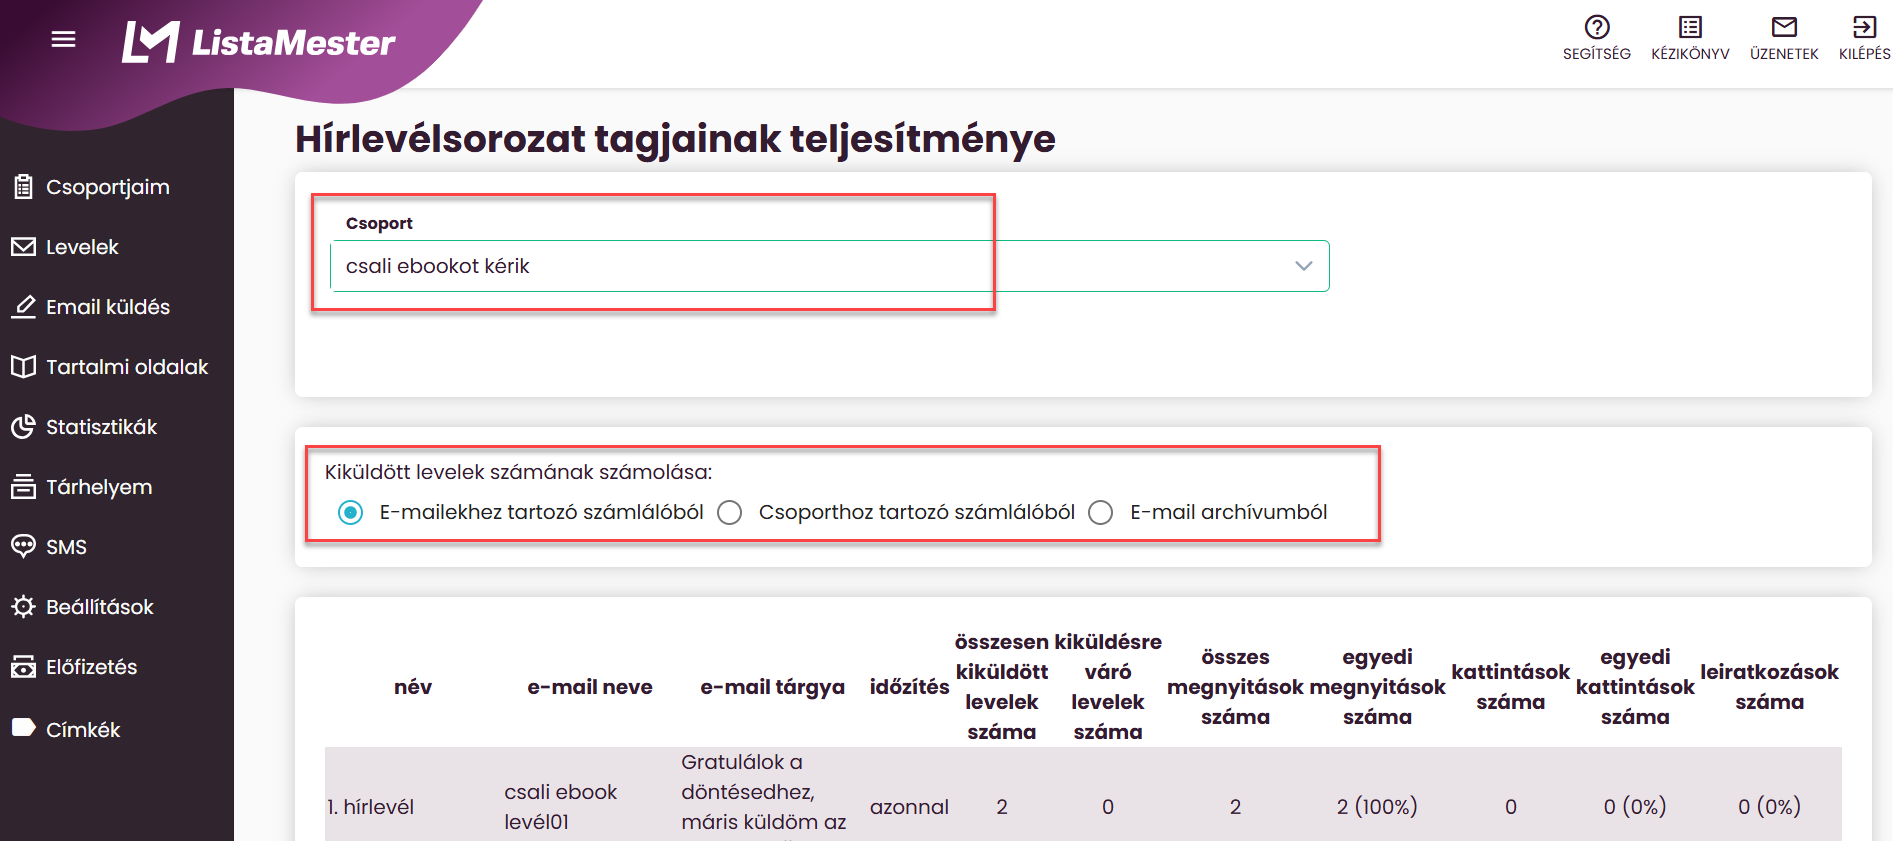Viewport: 1893px width, 841px height.
Task: Go to Levelek in sidebar
Action: [82, 247]
